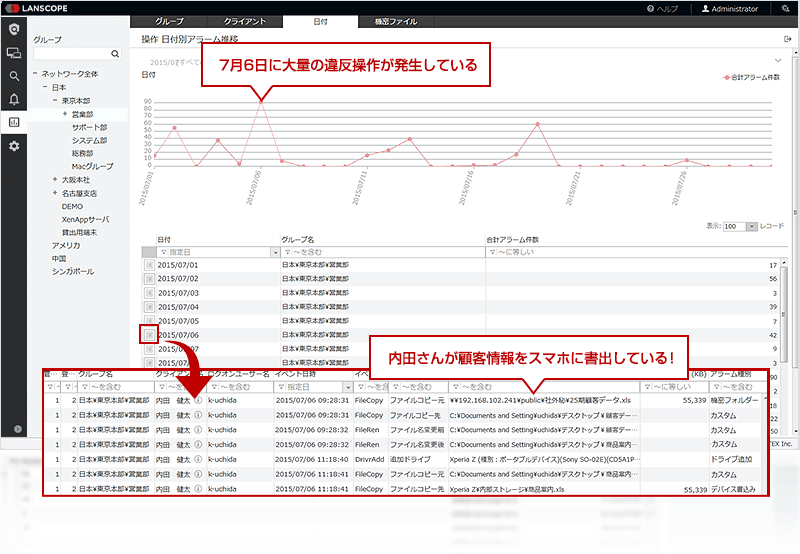Select サポート部 in group tree

(89, 127)
